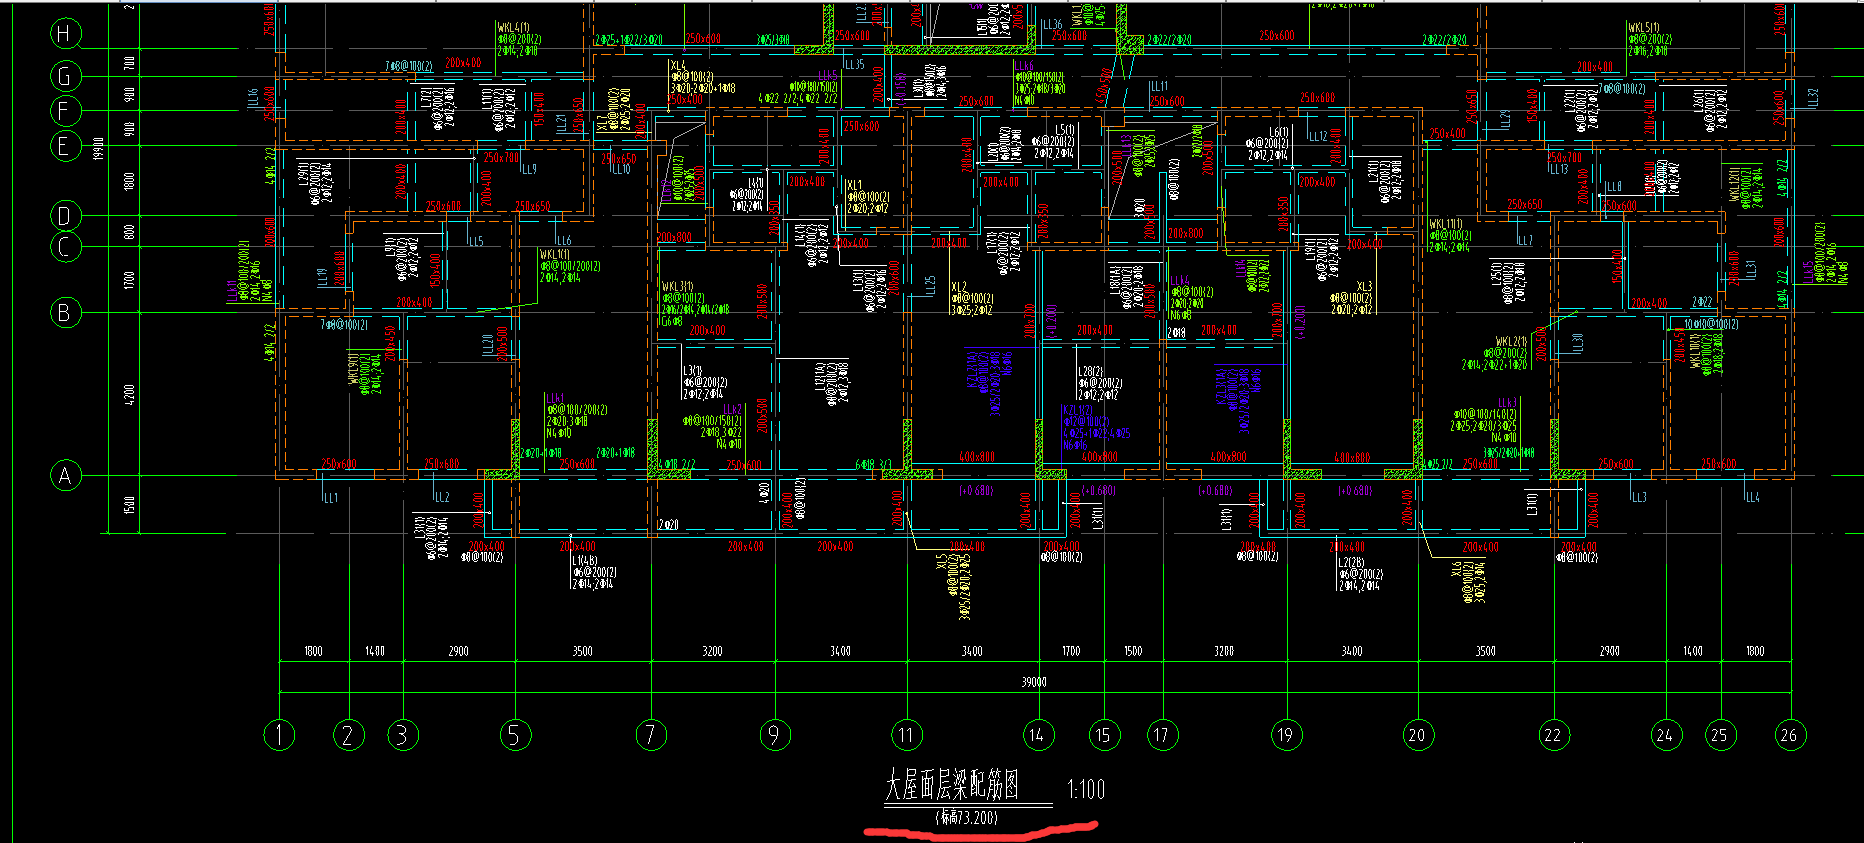The width and height of the screenshot is (1864, 843).
Task: Select the green beam label WKL3(1)
Action: pyautogui.click(x=677, y=286)
